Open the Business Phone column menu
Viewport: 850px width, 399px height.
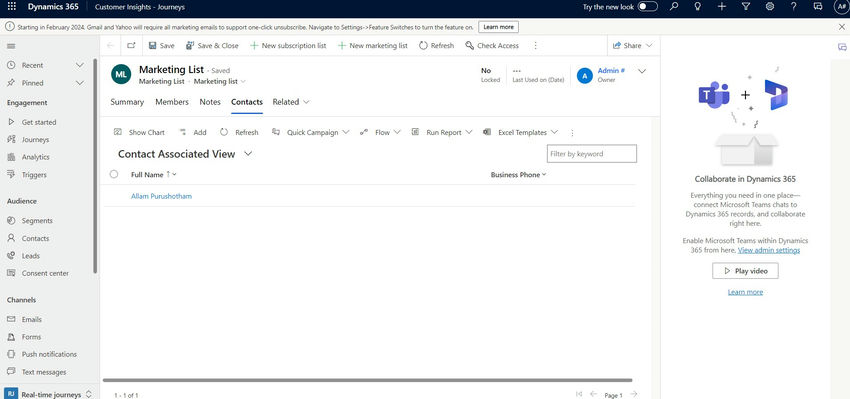pyautogui.click(x=519, y=175)
